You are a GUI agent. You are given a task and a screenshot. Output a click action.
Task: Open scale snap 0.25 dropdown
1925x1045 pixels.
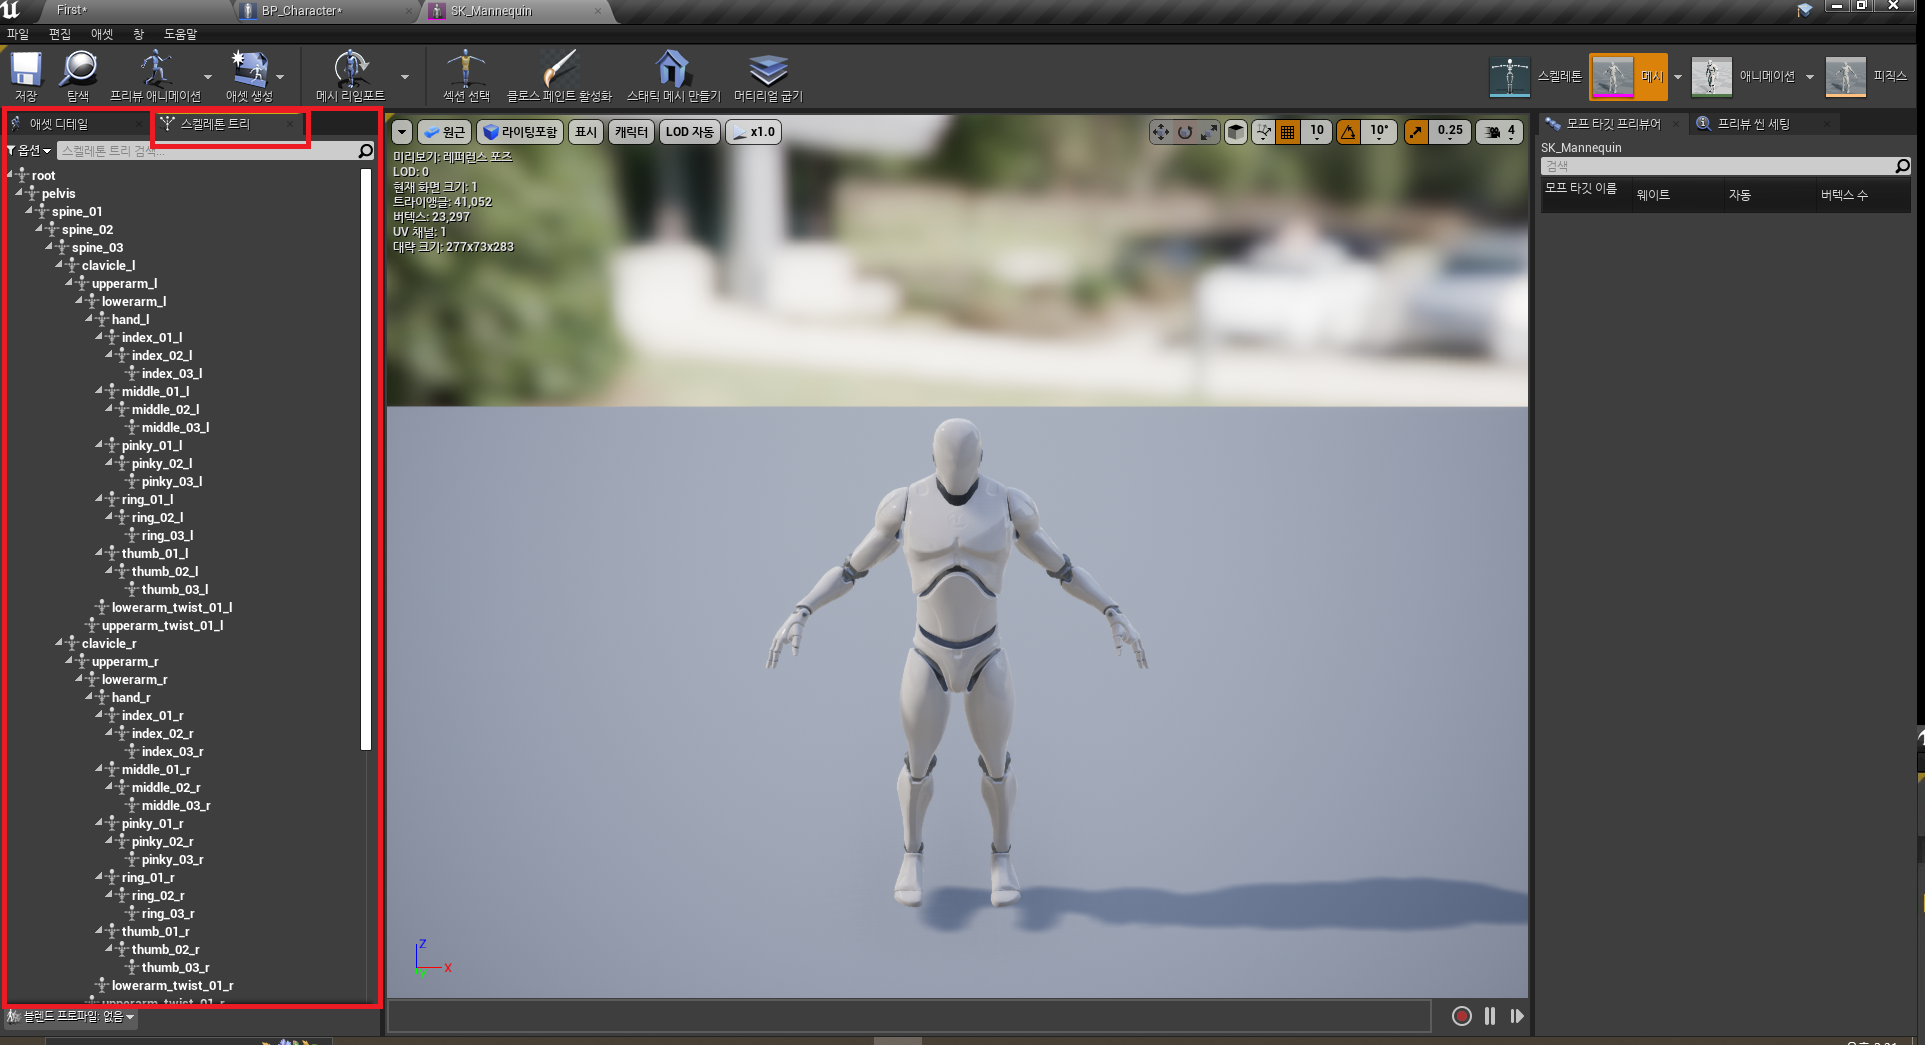point(1450,132)
